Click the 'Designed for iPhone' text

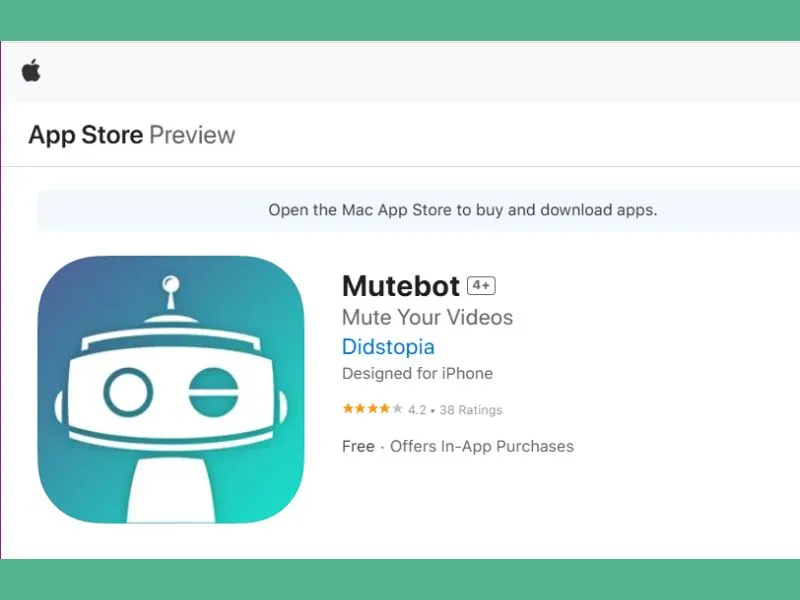pos(417,373)
